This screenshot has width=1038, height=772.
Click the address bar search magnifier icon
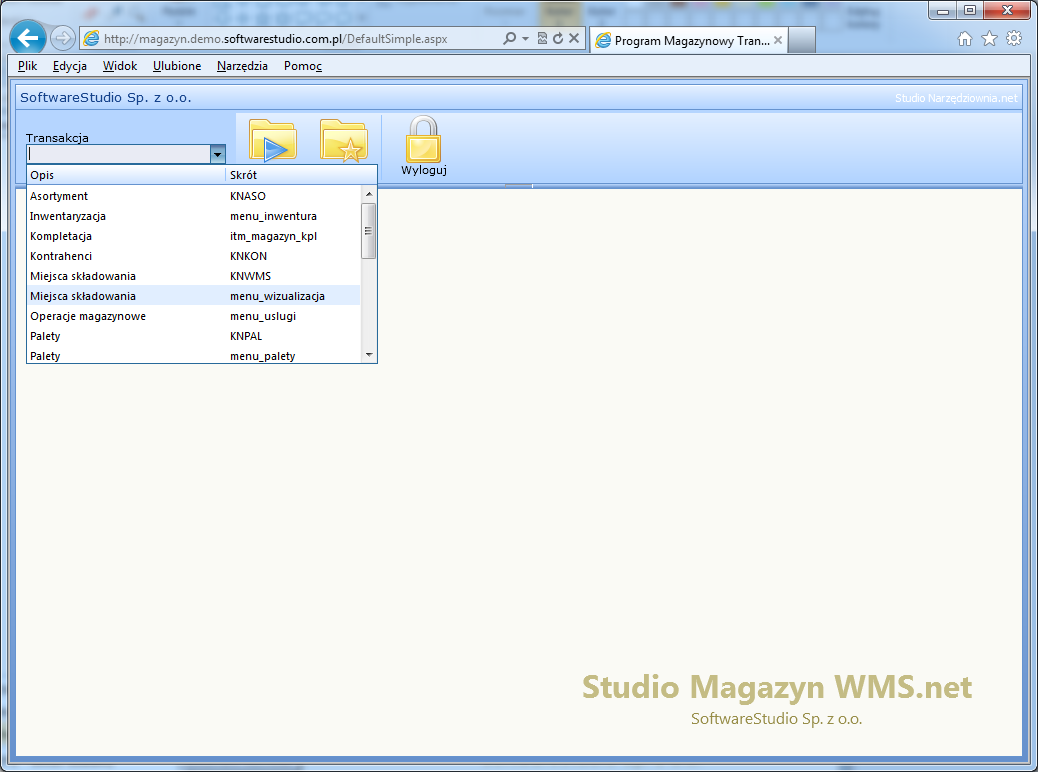[509, 38]
